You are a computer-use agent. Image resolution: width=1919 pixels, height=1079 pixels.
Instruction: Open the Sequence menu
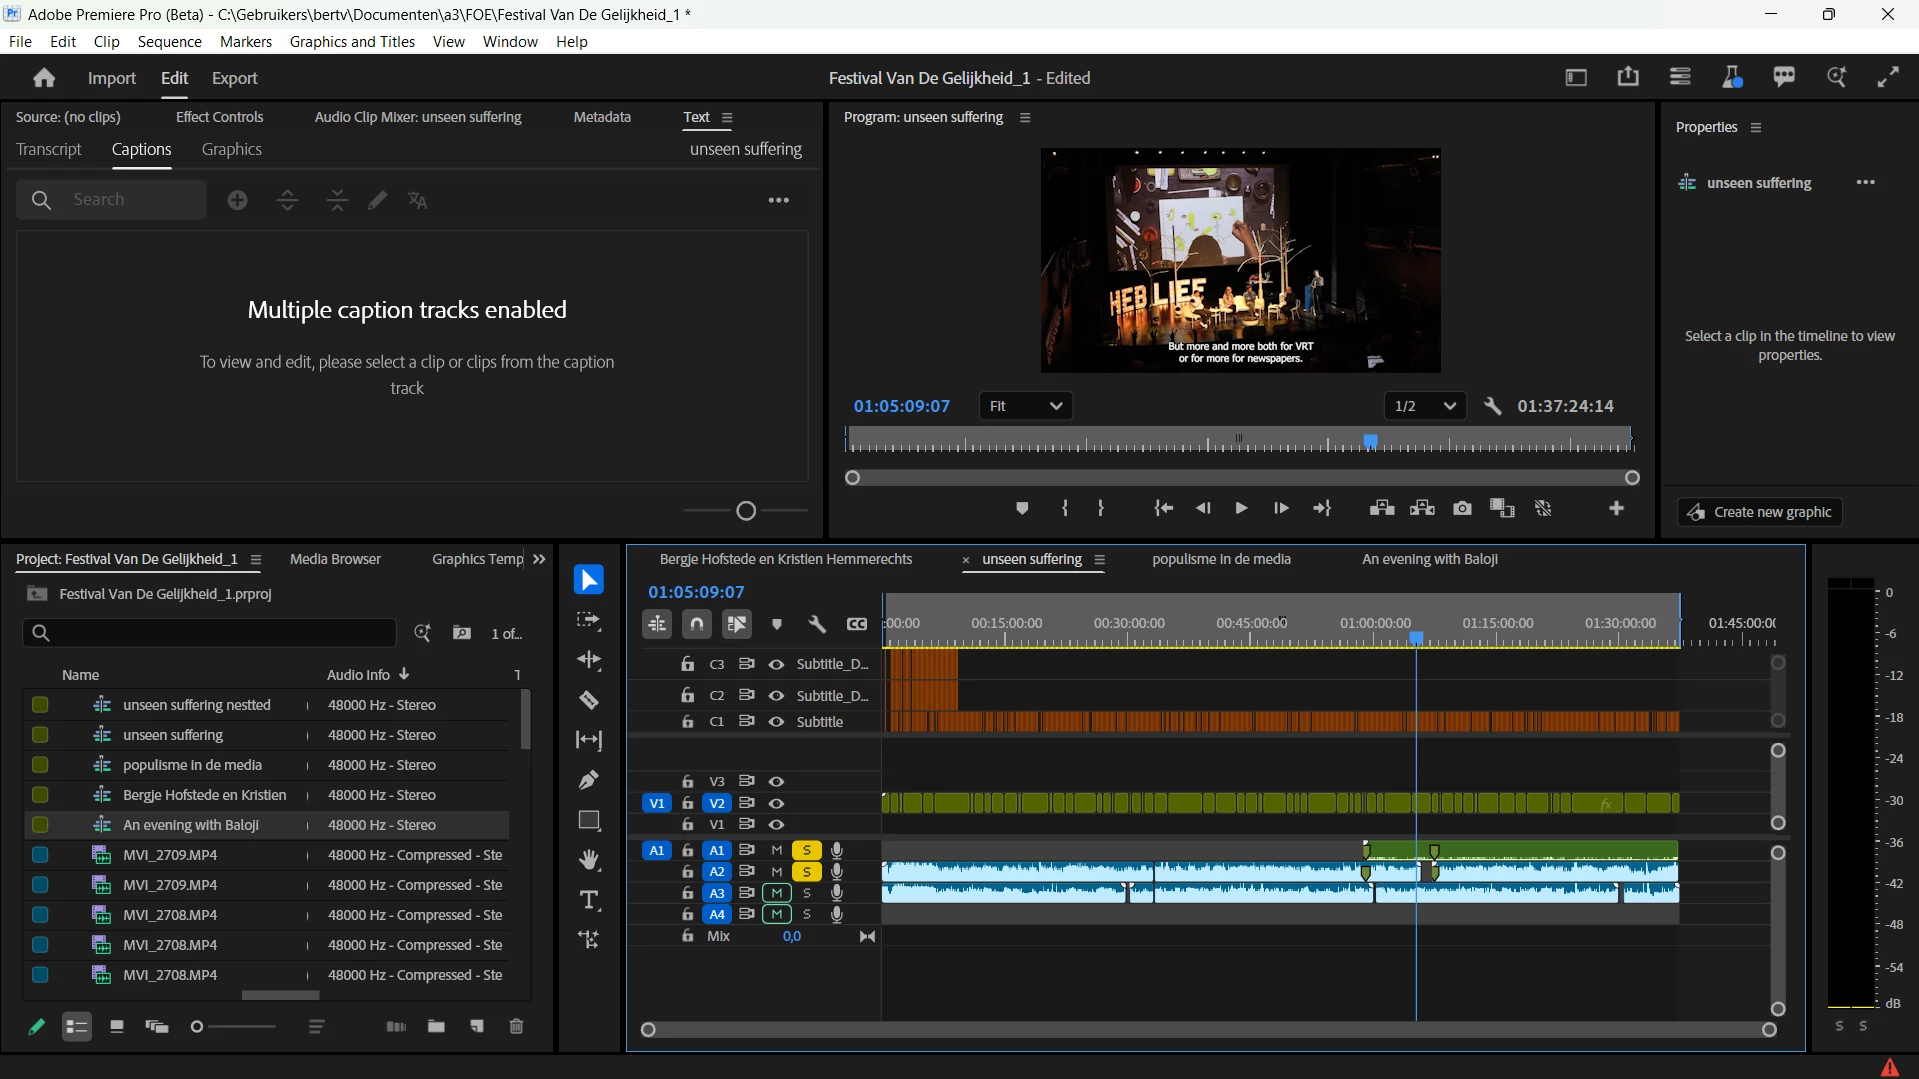(169, 42)
